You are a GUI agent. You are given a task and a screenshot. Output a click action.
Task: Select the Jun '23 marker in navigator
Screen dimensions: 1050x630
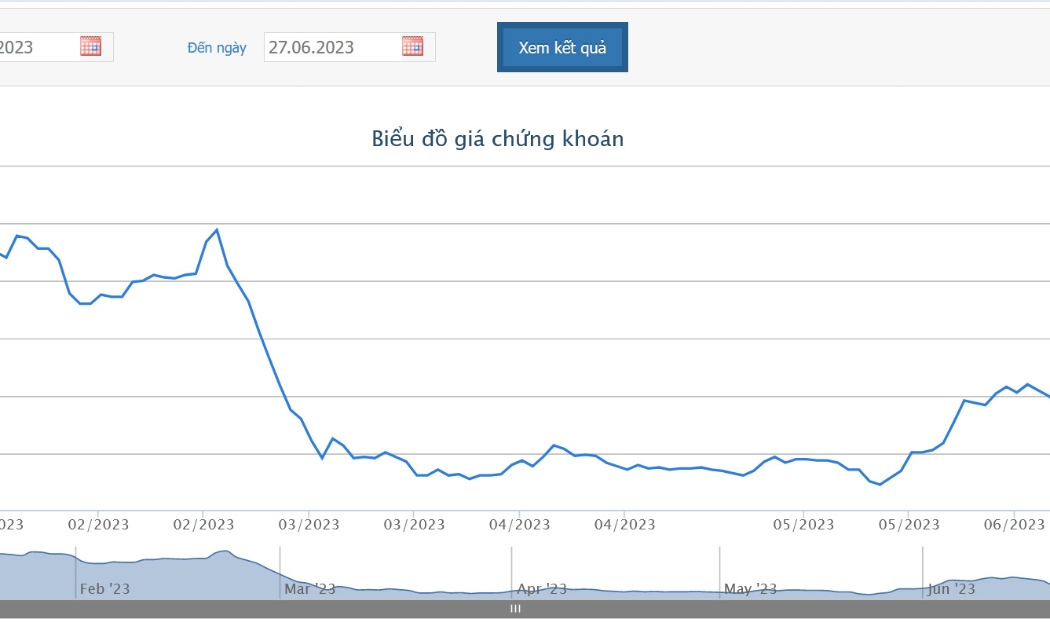951,588
